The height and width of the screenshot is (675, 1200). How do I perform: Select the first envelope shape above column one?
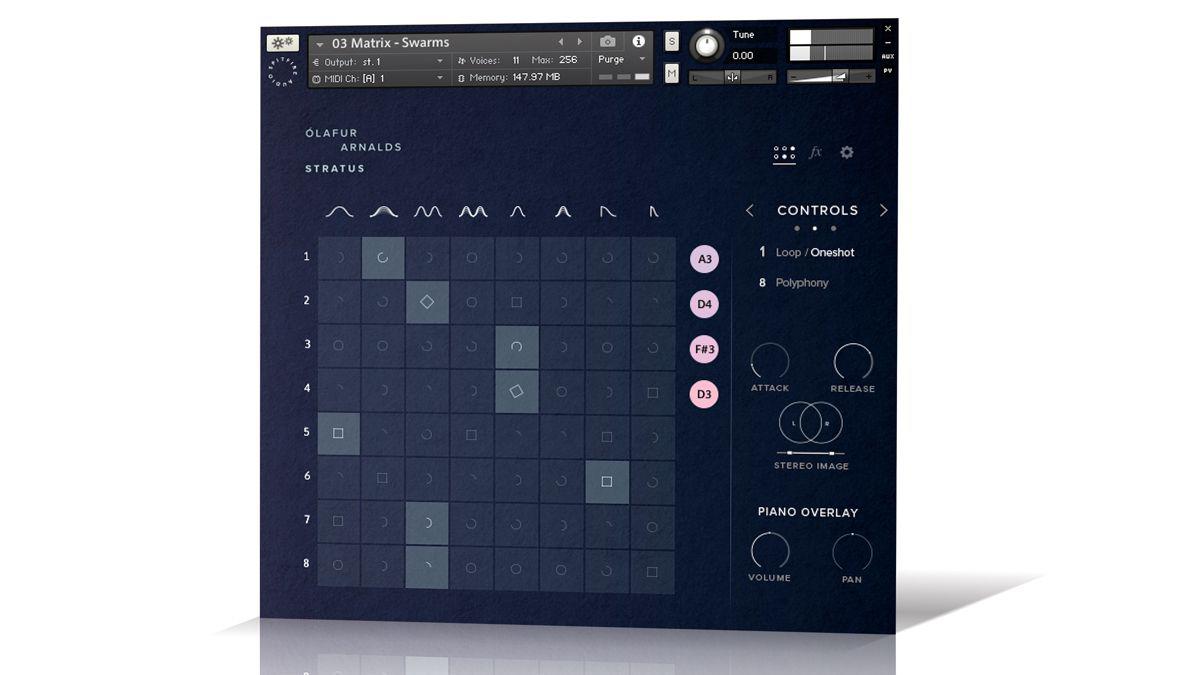340,211
